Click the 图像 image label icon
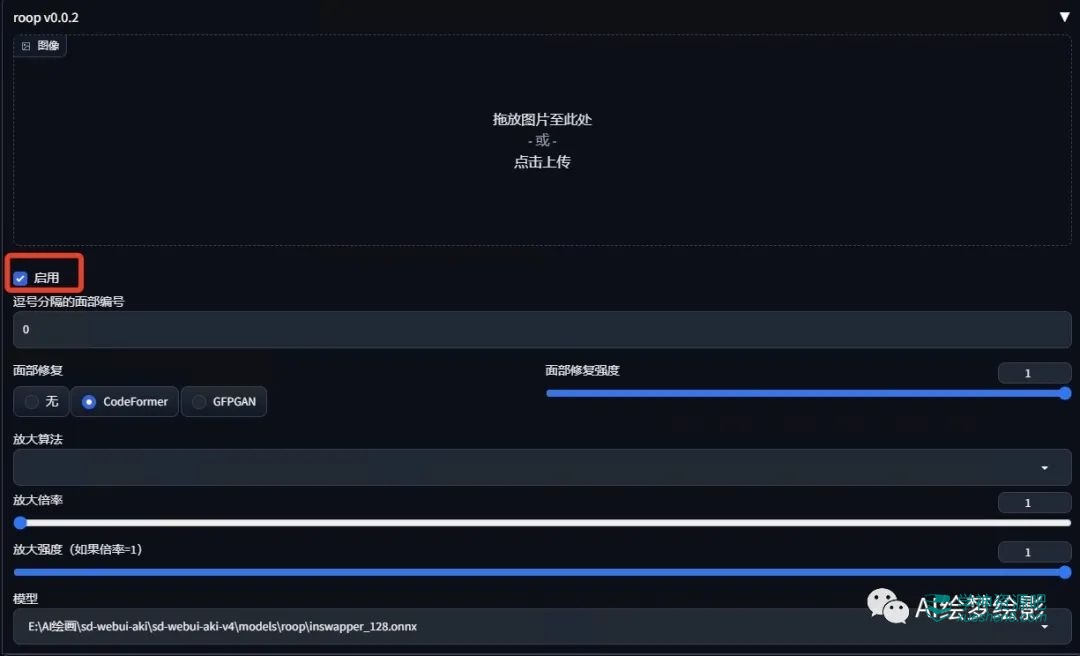The height and width of the screenshot is (656, 1080). (x=26, y=46)
